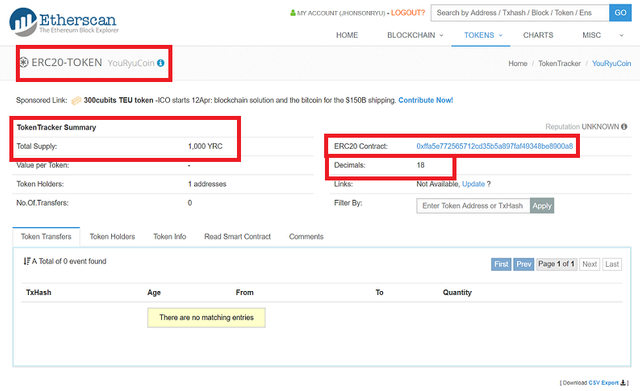
Task: Click the 'Page 1 of 1' indicator
Action: (556, 264)
